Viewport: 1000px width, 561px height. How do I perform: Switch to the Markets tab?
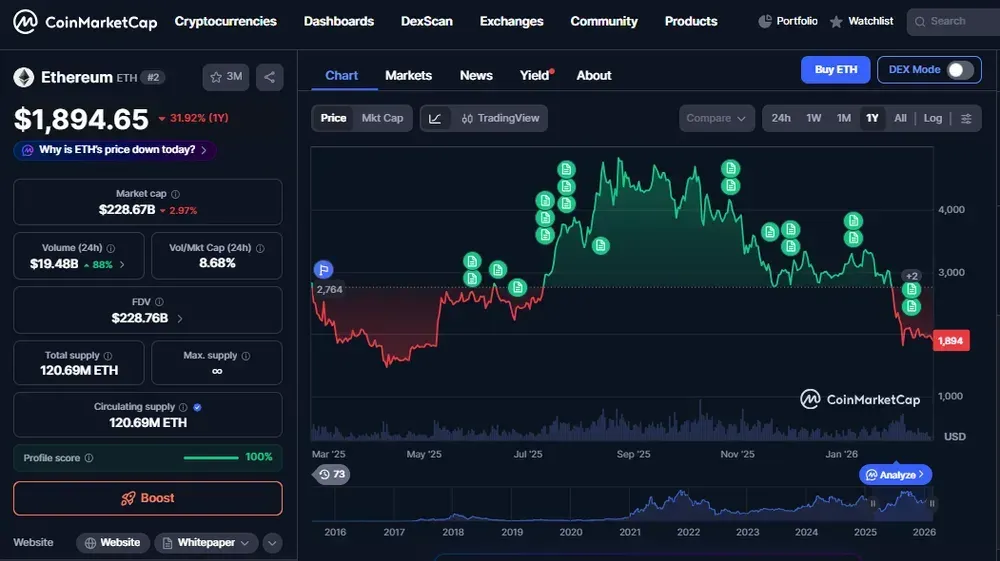pyautogui.click(x=408, y=76)
